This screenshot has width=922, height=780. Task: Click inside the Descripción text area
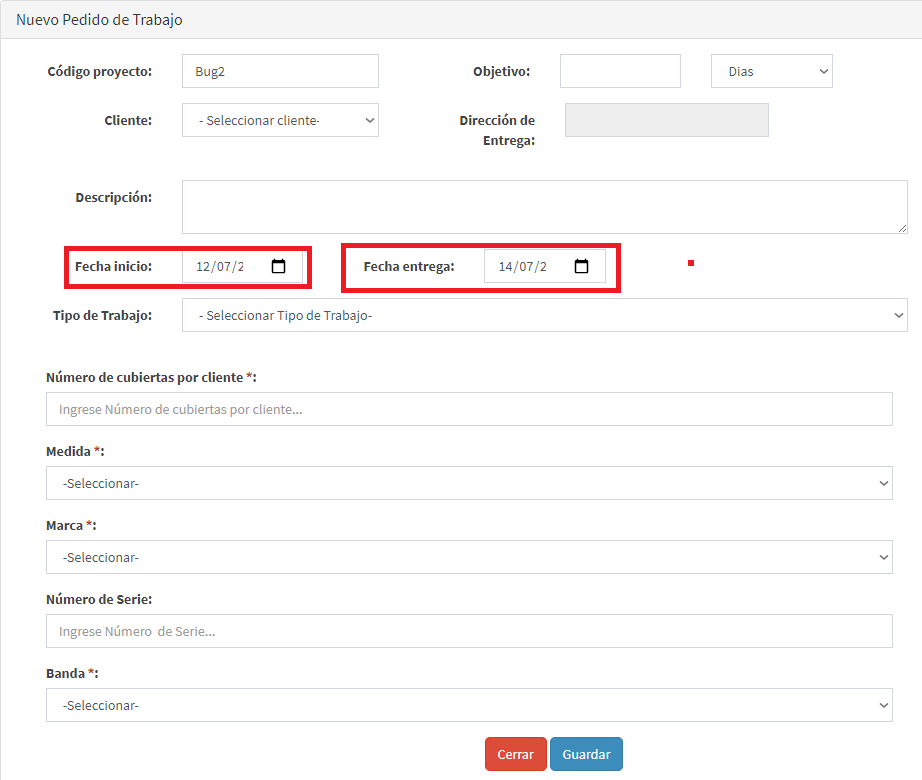[x=544, y=206]
